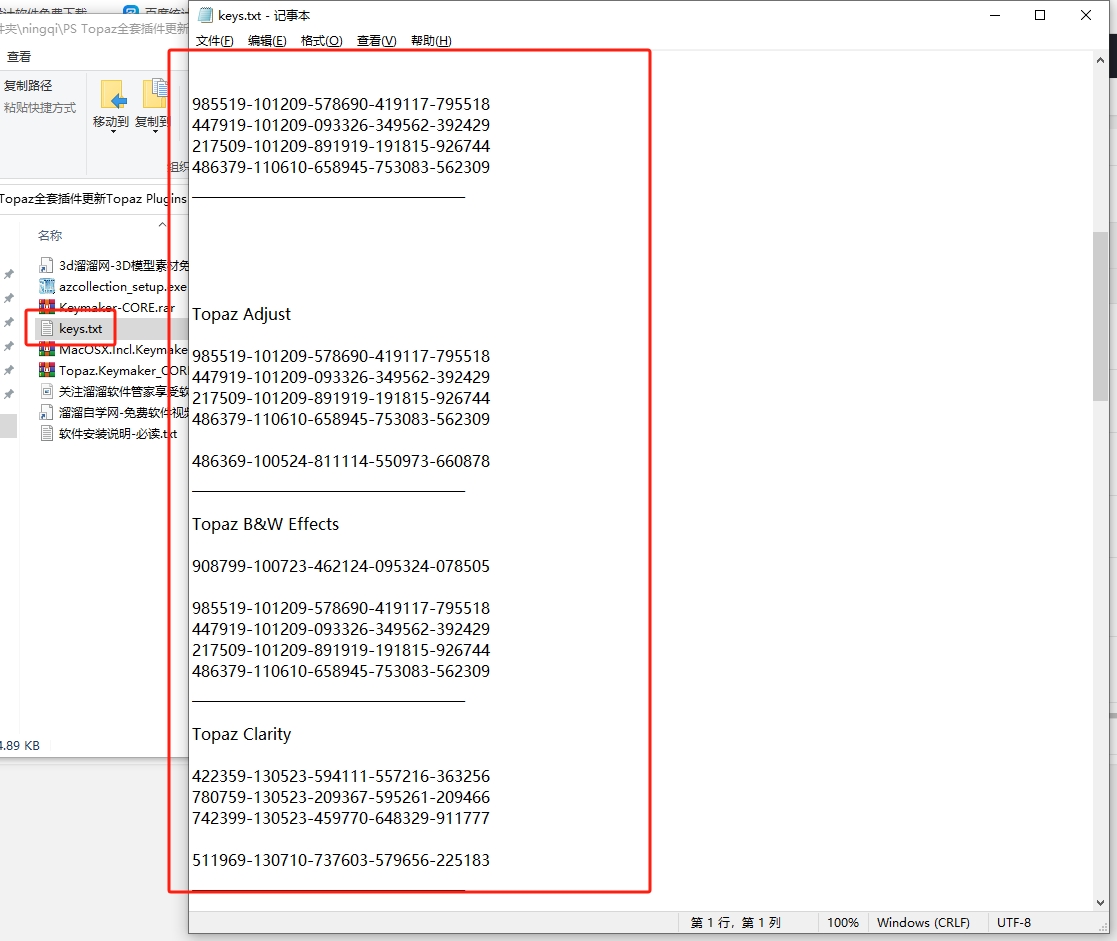Screen dimensions: 1117x941
Task: Click the keys.txt file icon
Action: coord(47,328)
